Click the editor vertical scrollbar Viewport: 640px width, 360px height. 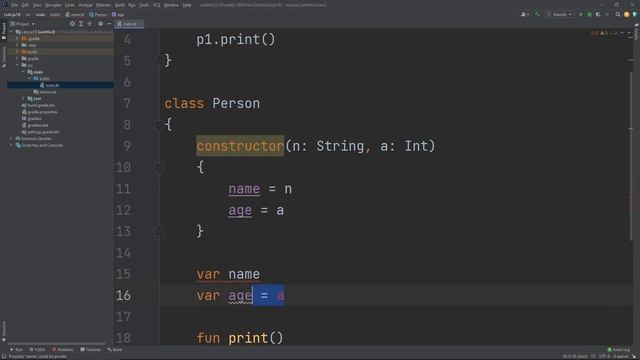(x=631, y=155)
